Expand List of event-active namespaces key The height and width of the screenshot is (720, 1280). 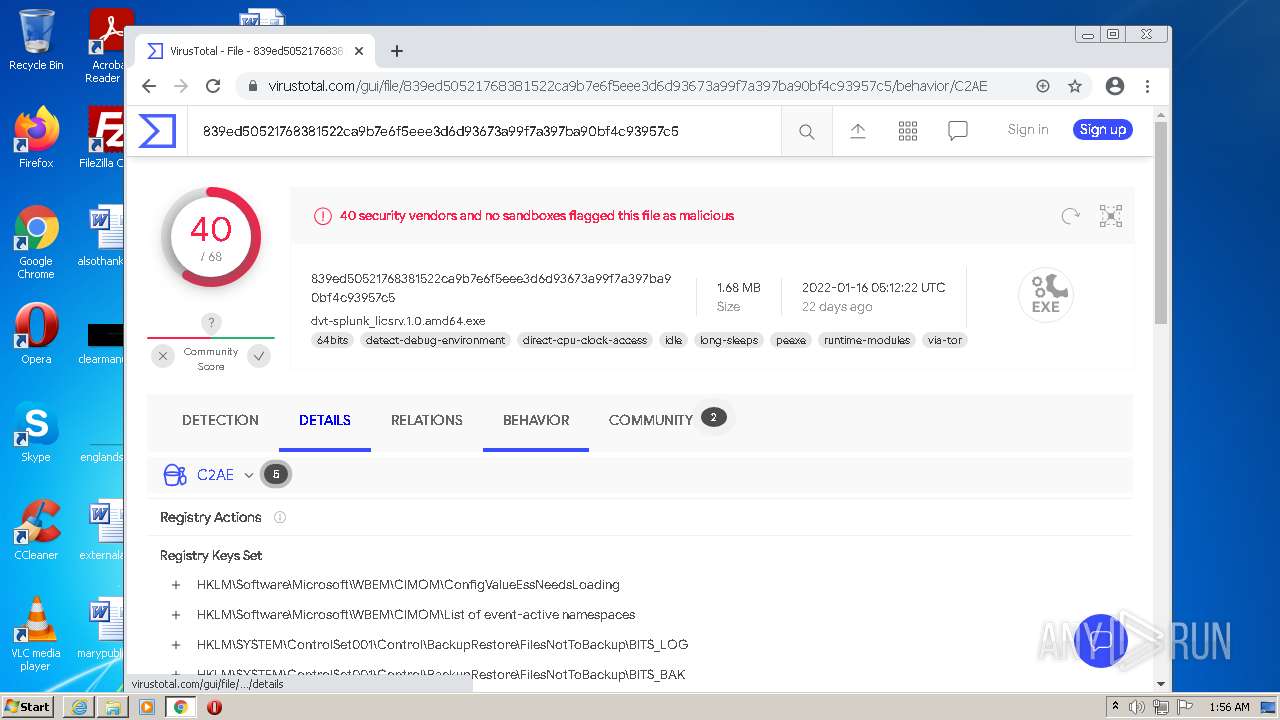click(x=176, y=615)
